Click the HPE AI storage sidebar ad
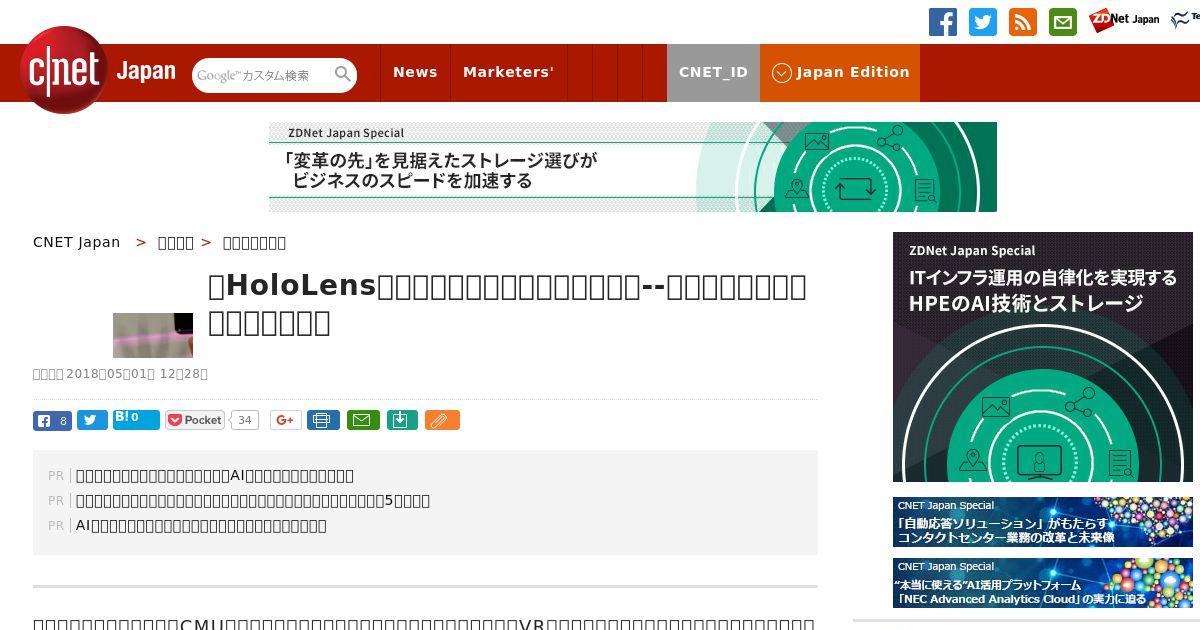Image resolution: width=1200 pixels, height=630 pixels. 1043,357
